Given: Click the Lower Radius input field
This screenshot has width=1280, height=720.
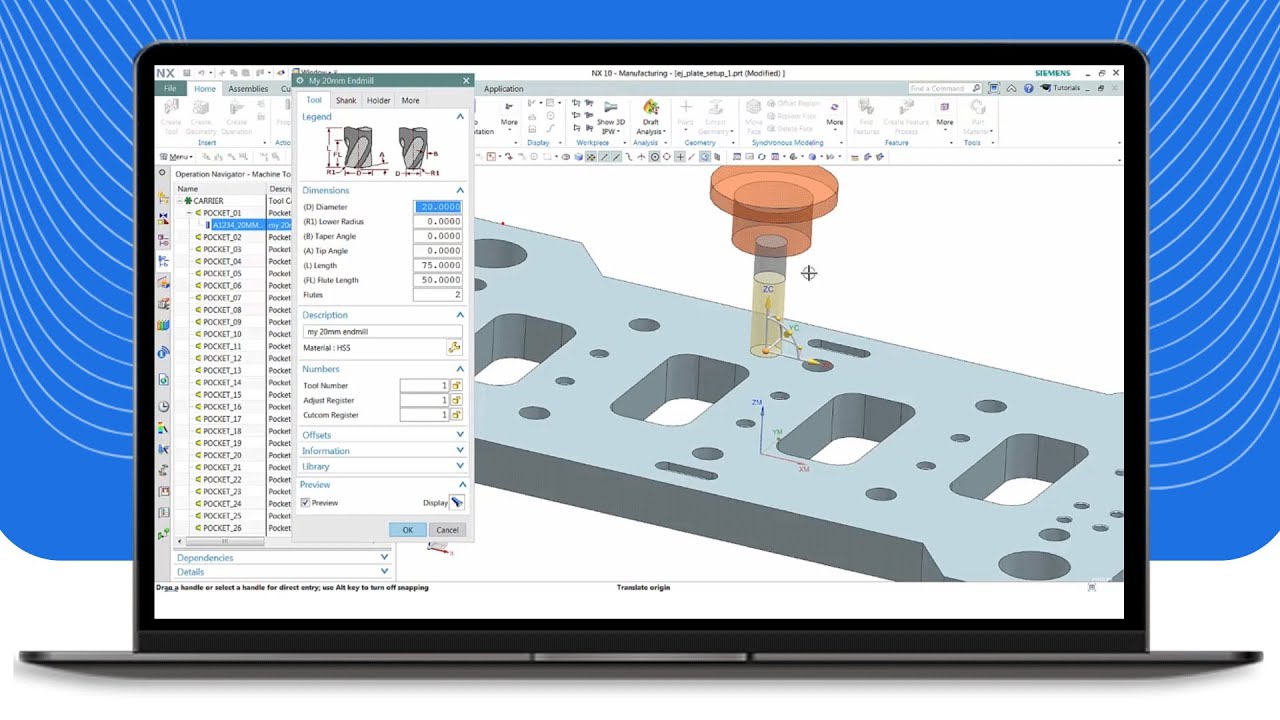Looking at the screenshot, I should pos(438,221).
